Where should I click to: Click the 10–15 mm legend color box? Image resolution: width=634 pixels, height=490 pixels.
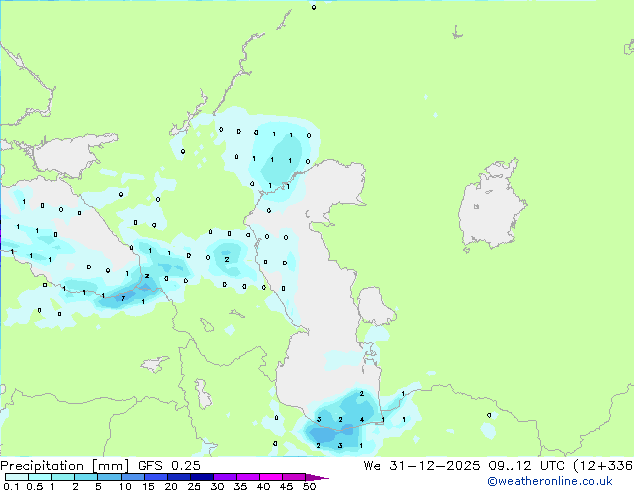click(133, 477)
